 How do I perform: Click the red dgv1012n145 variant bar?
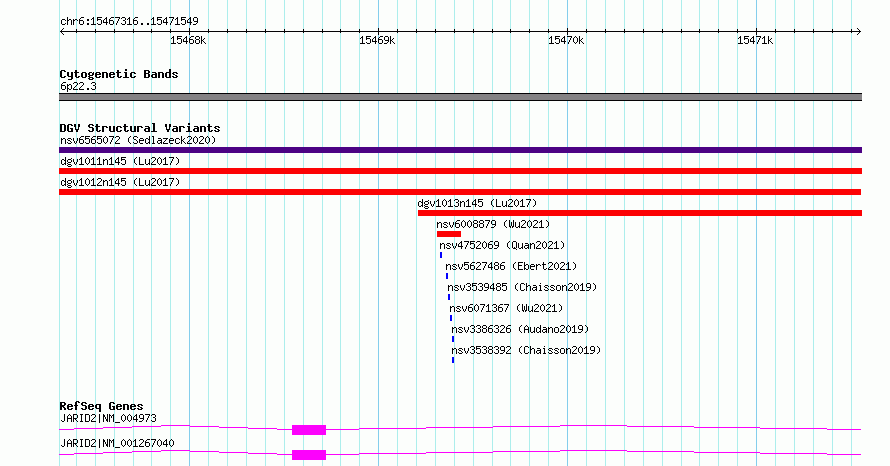[x=460, y=192]
